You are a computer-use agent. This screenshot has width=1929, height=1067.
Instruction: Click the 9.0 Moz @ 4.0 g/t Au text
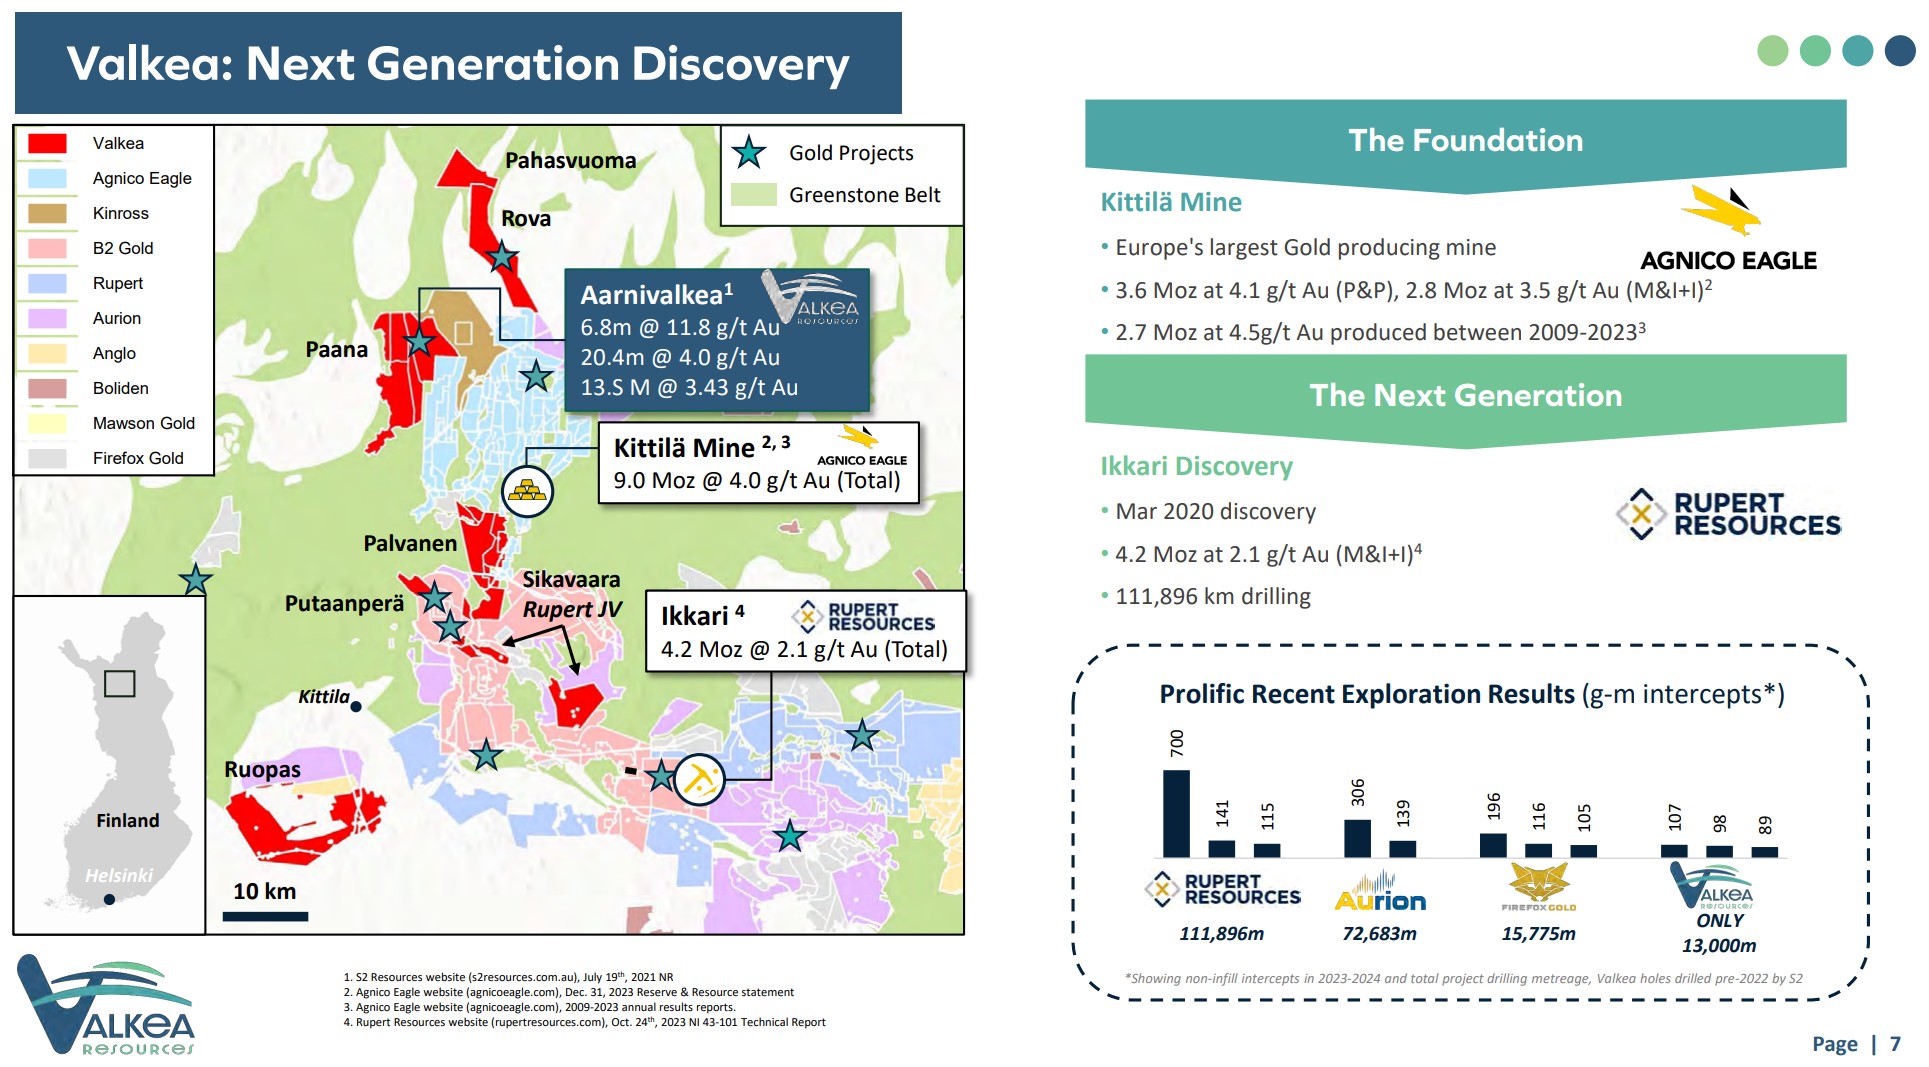(756, 480)
